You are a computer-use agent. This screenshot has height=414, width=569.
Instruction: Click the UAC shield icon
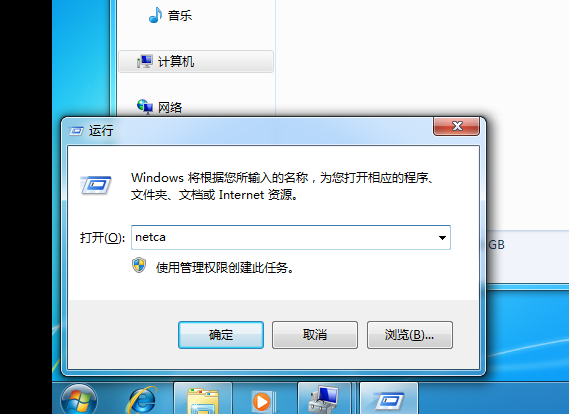point(139,266)
